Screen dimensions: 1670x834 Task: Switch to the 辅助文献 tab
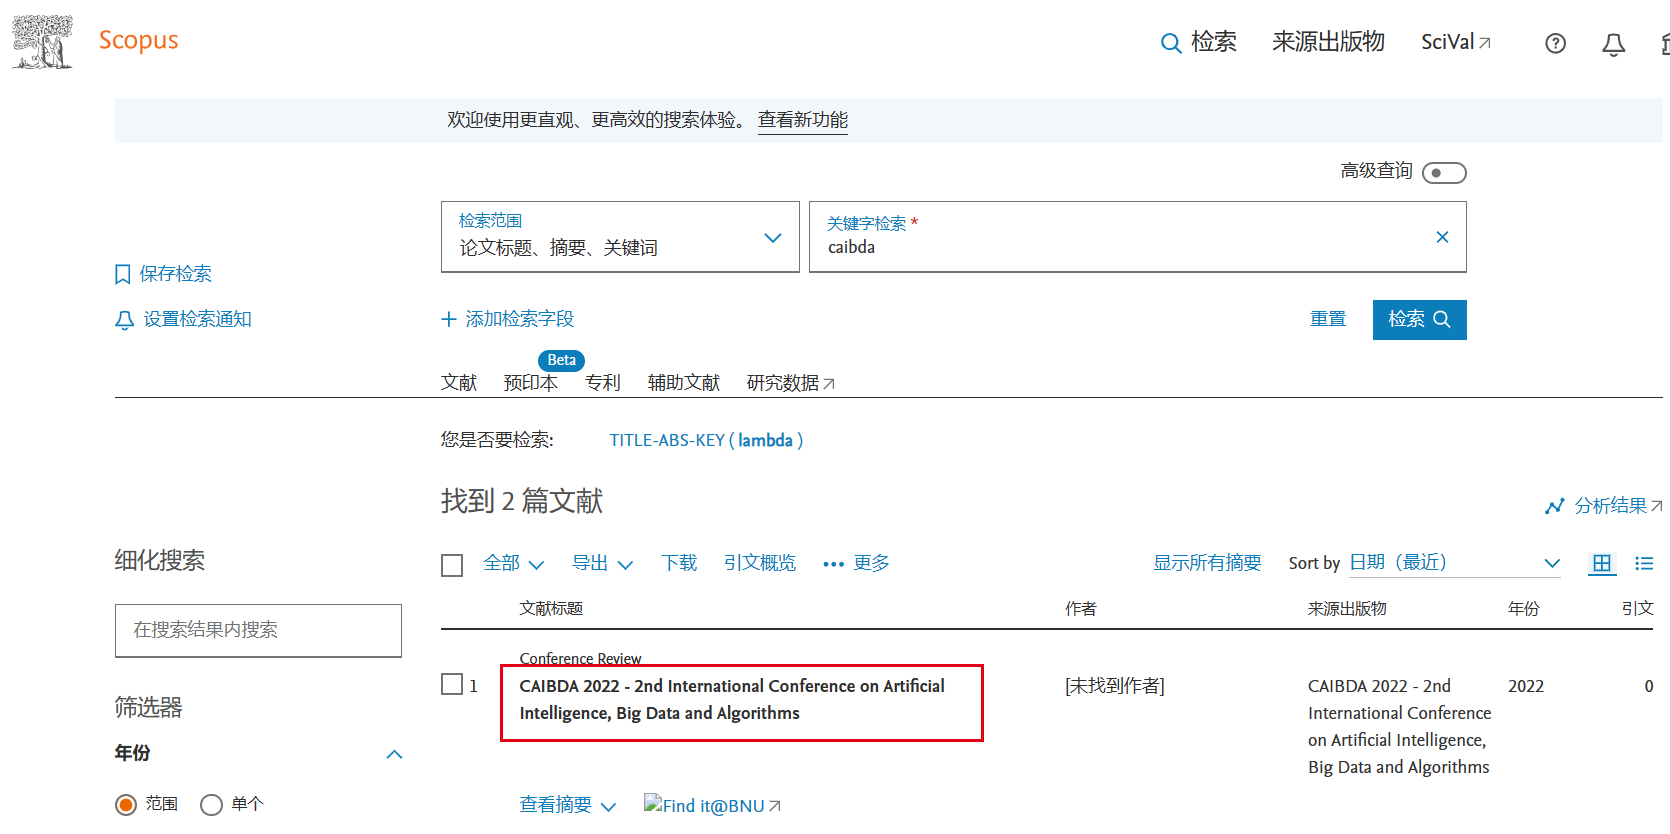(684, 383)
